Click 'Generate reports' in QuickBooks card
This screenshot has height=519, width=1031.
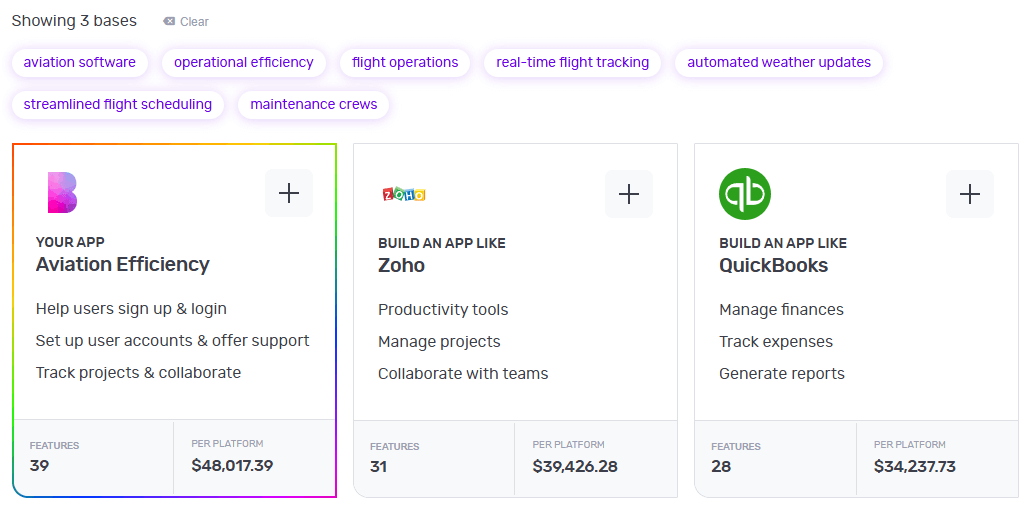coord(782,374)
